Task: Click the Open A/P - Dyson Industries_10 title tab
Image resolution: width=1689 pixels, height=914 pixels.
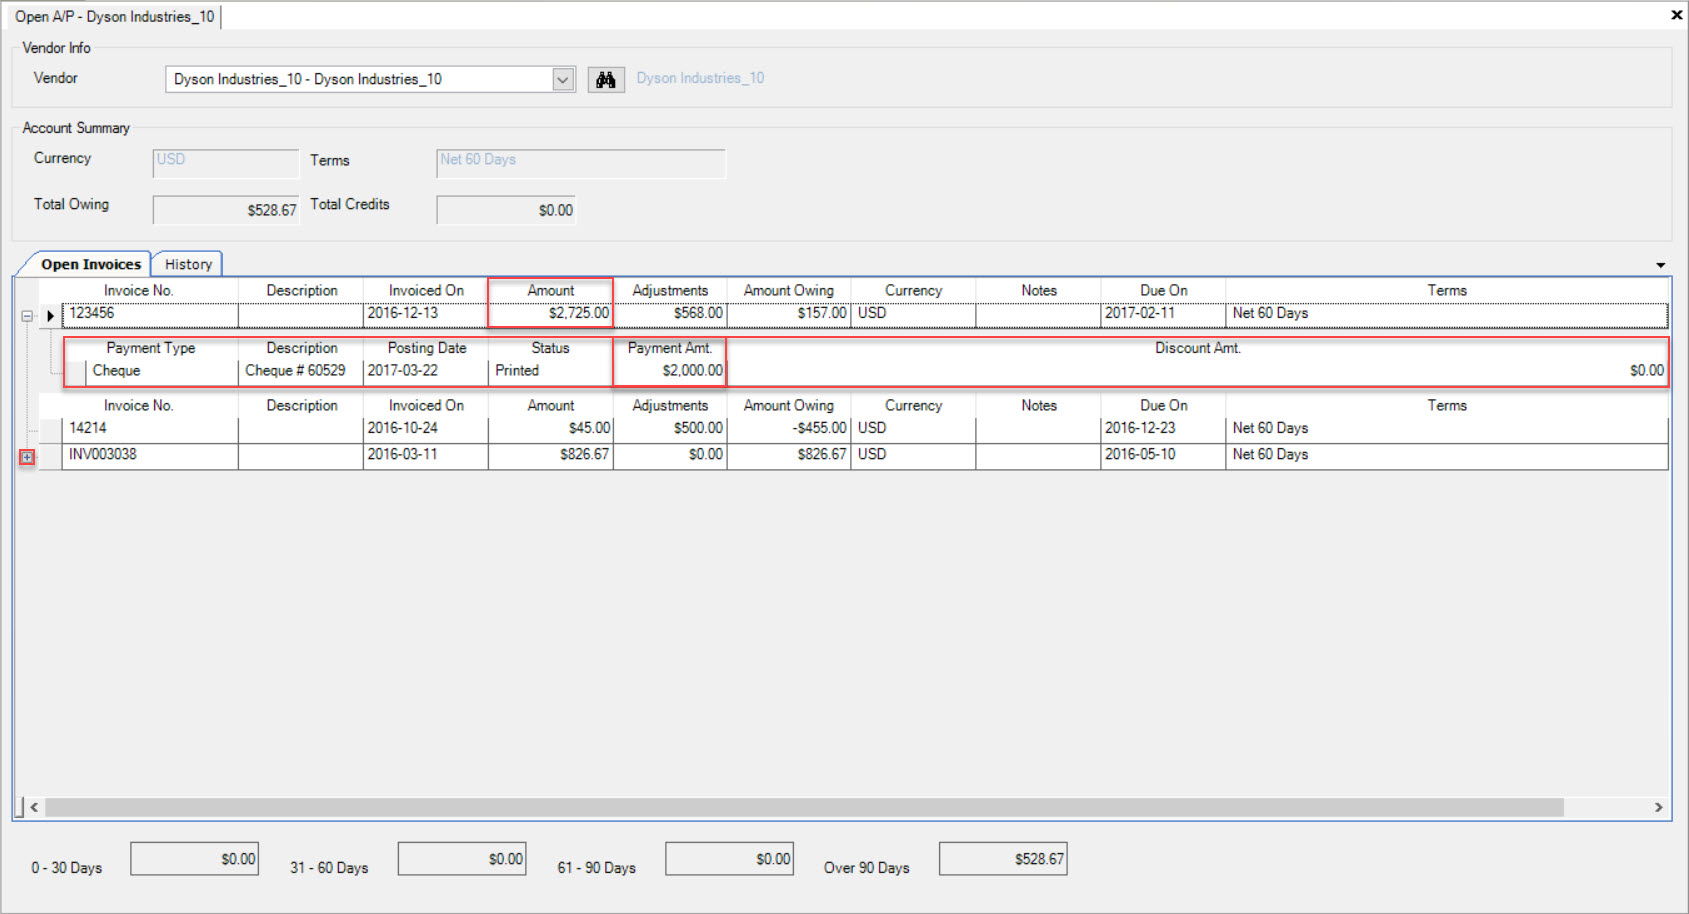Action: tap(114, 17)
